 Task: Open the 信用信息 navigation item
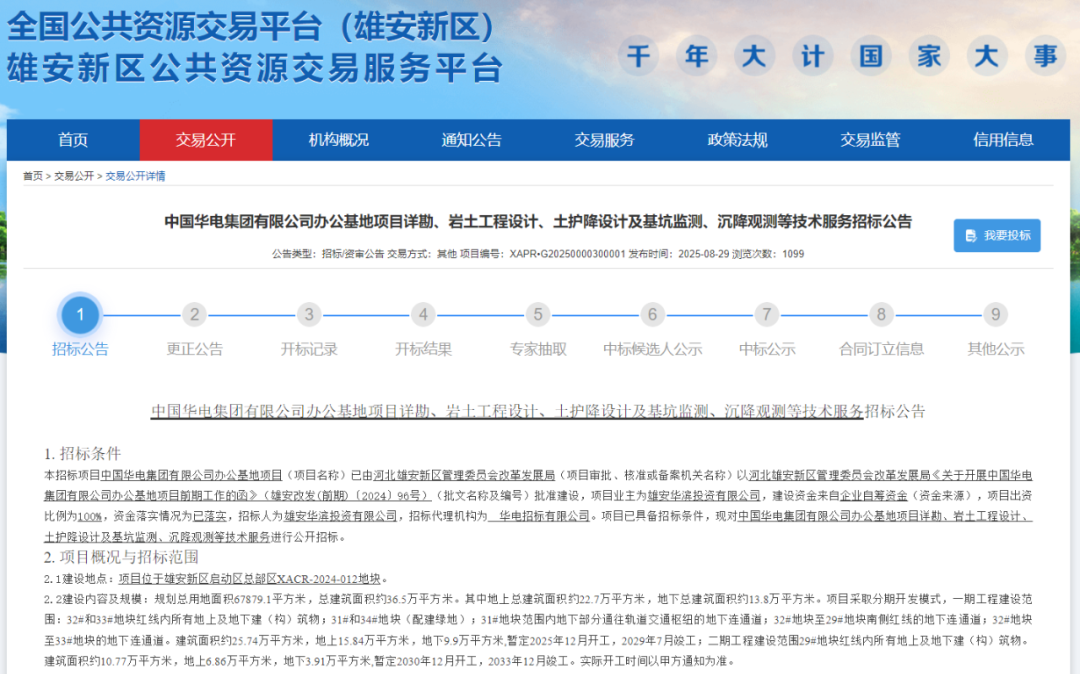(x=1003, y=140)
